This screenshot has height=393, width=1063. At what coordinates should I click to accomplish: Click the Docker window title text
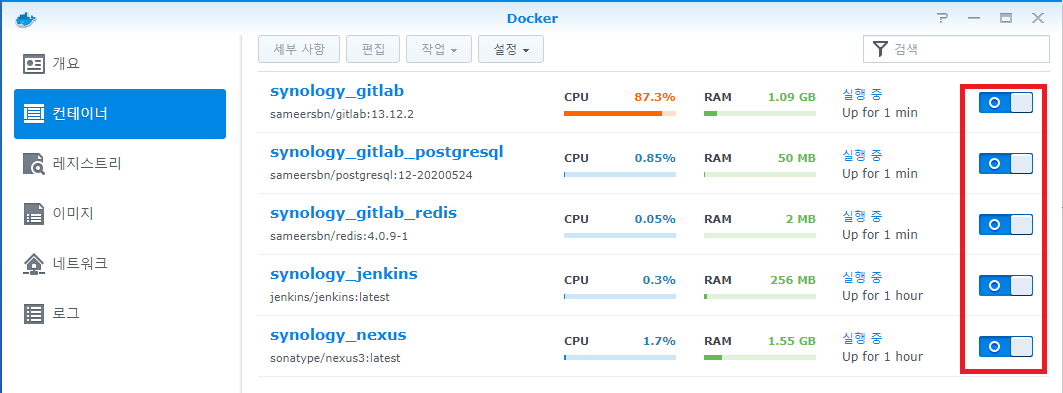coord(532,19)
